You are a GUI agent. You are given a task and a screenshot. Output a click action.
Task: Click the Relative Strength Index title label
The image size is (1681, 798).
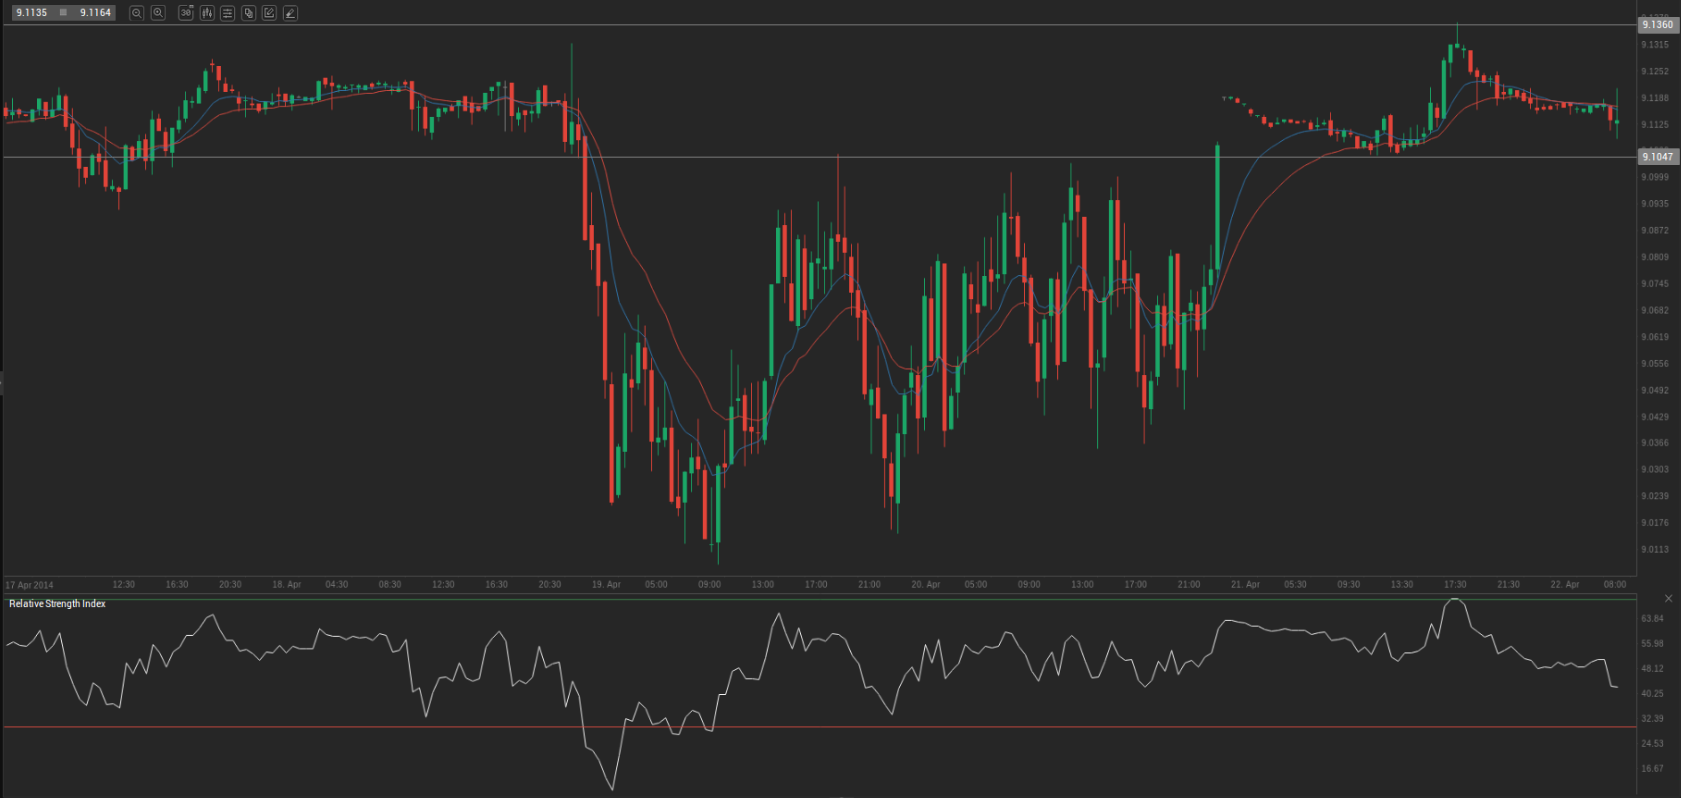[57, 604]
